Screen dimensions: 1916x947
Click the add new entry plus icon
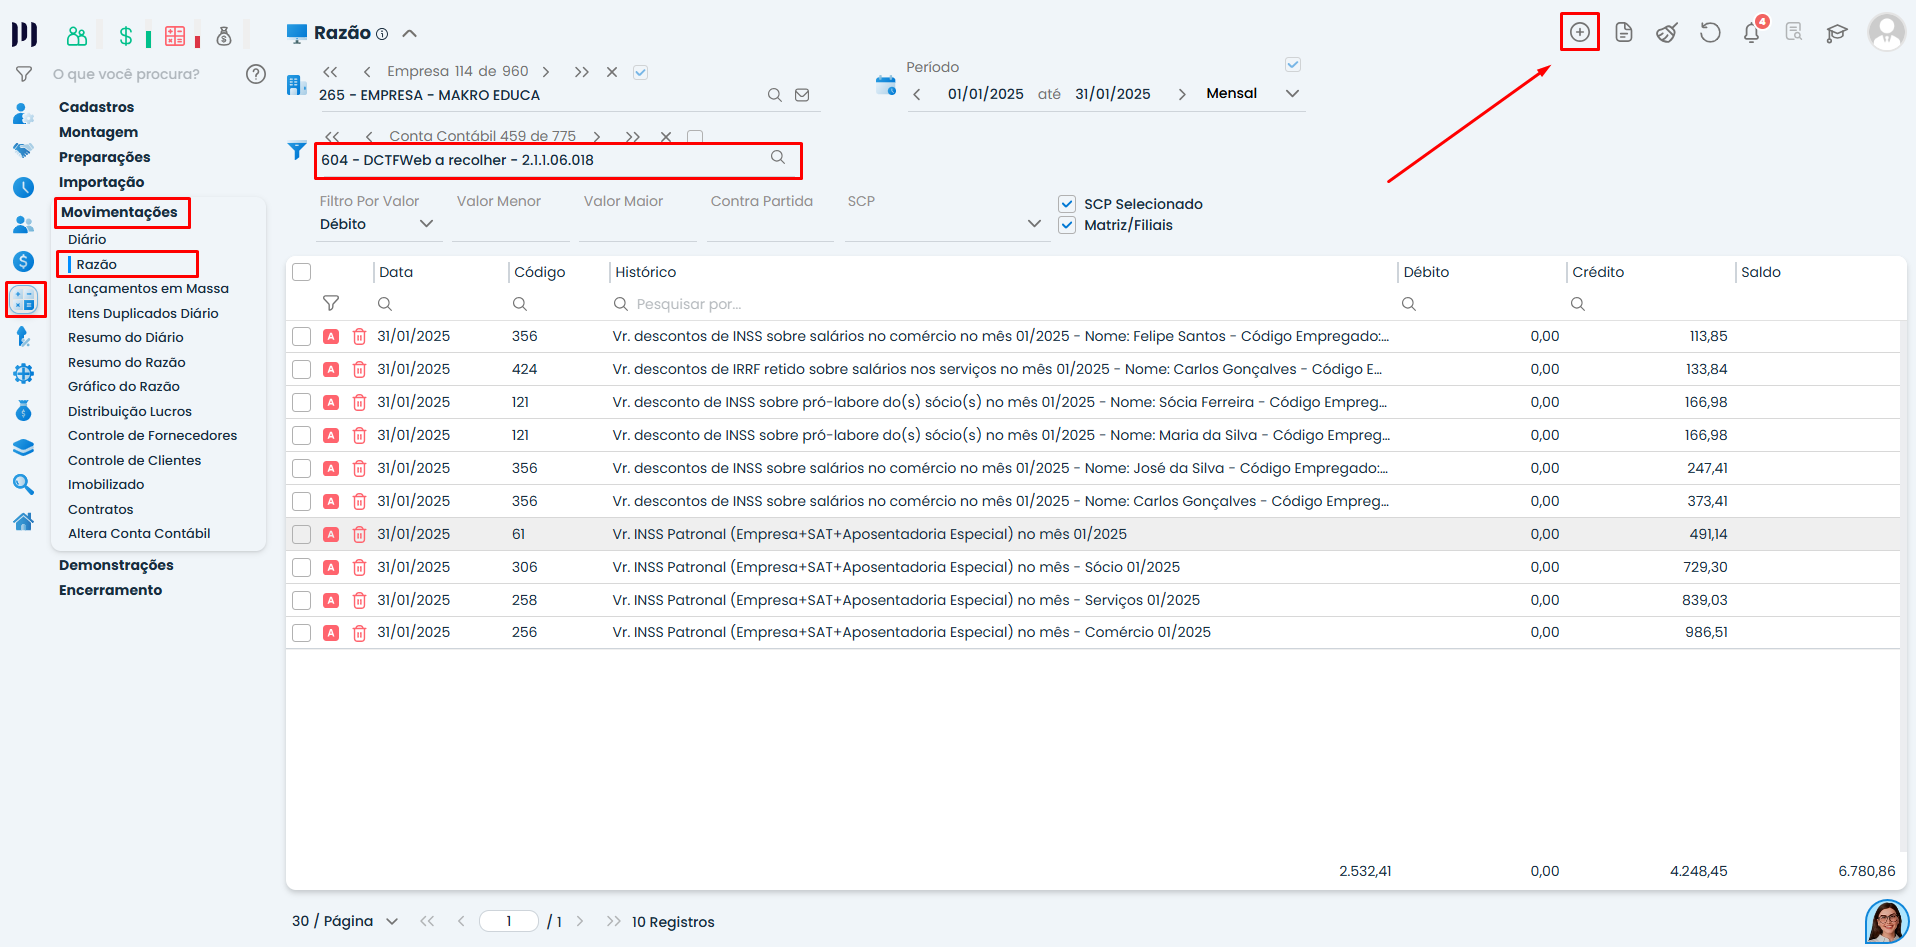1579,32
